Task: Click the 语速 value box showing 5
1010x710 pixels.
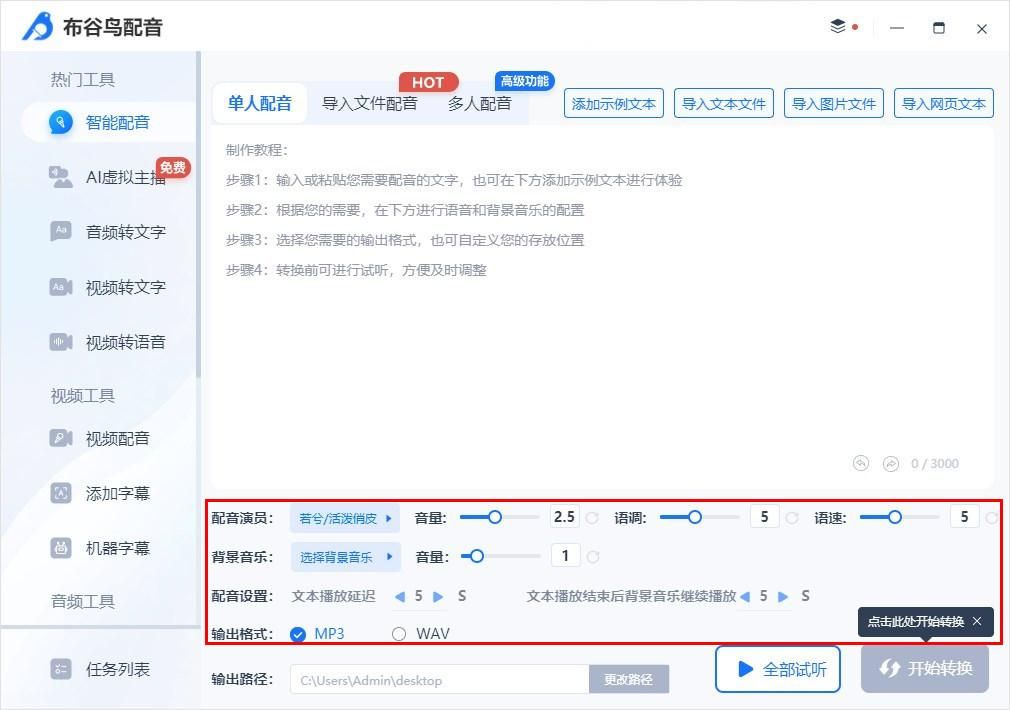Action: (964, 517)
